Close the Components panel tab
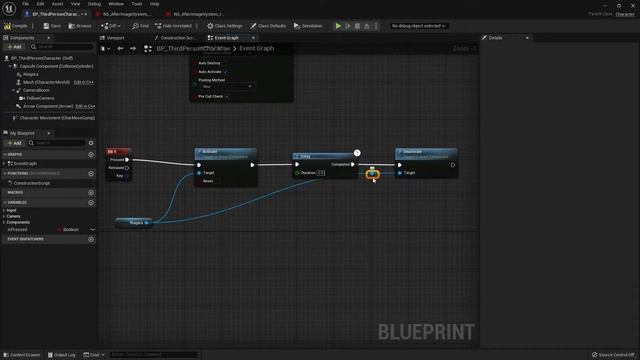640x360 pixels. [x=49, y=38]
